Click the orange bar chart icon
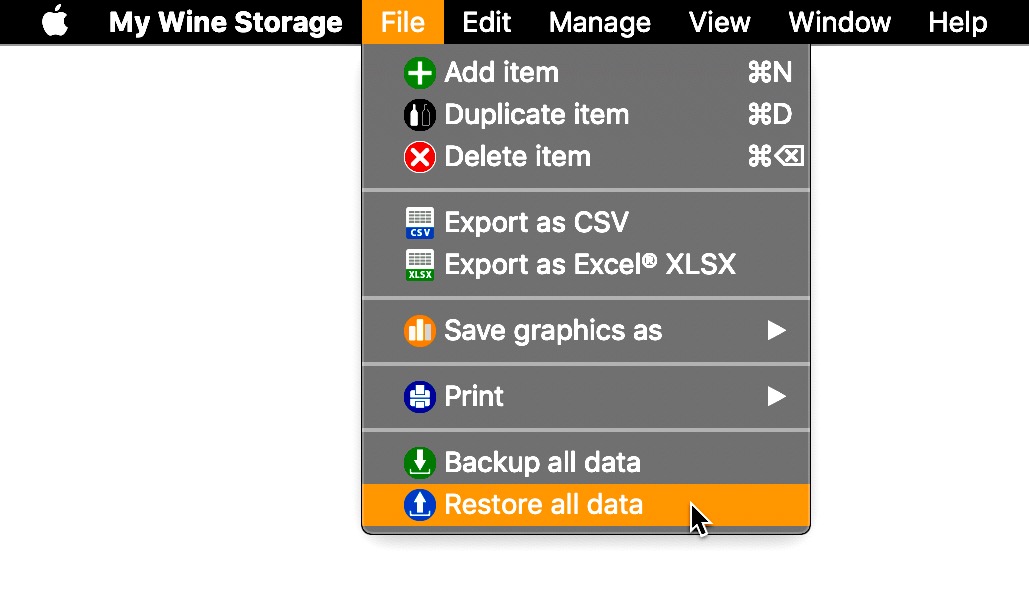The image size is (1029, 601). point(419,331)
